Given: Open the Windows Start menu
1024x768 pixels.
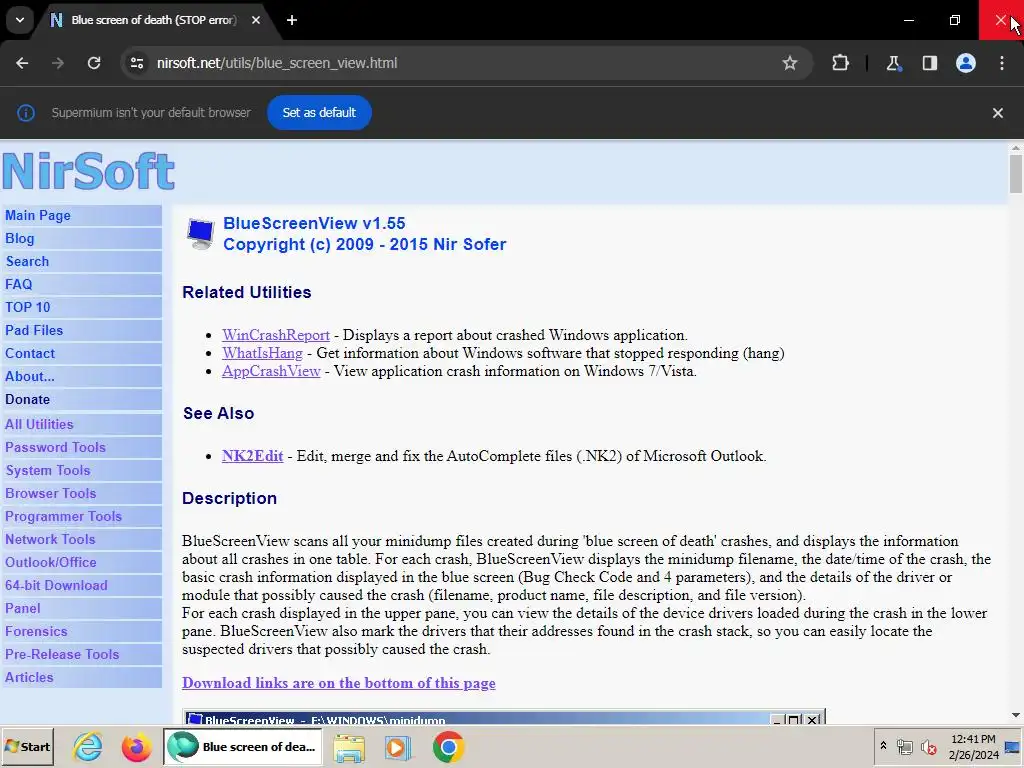Looking at the screenshot, I should 27,746.
